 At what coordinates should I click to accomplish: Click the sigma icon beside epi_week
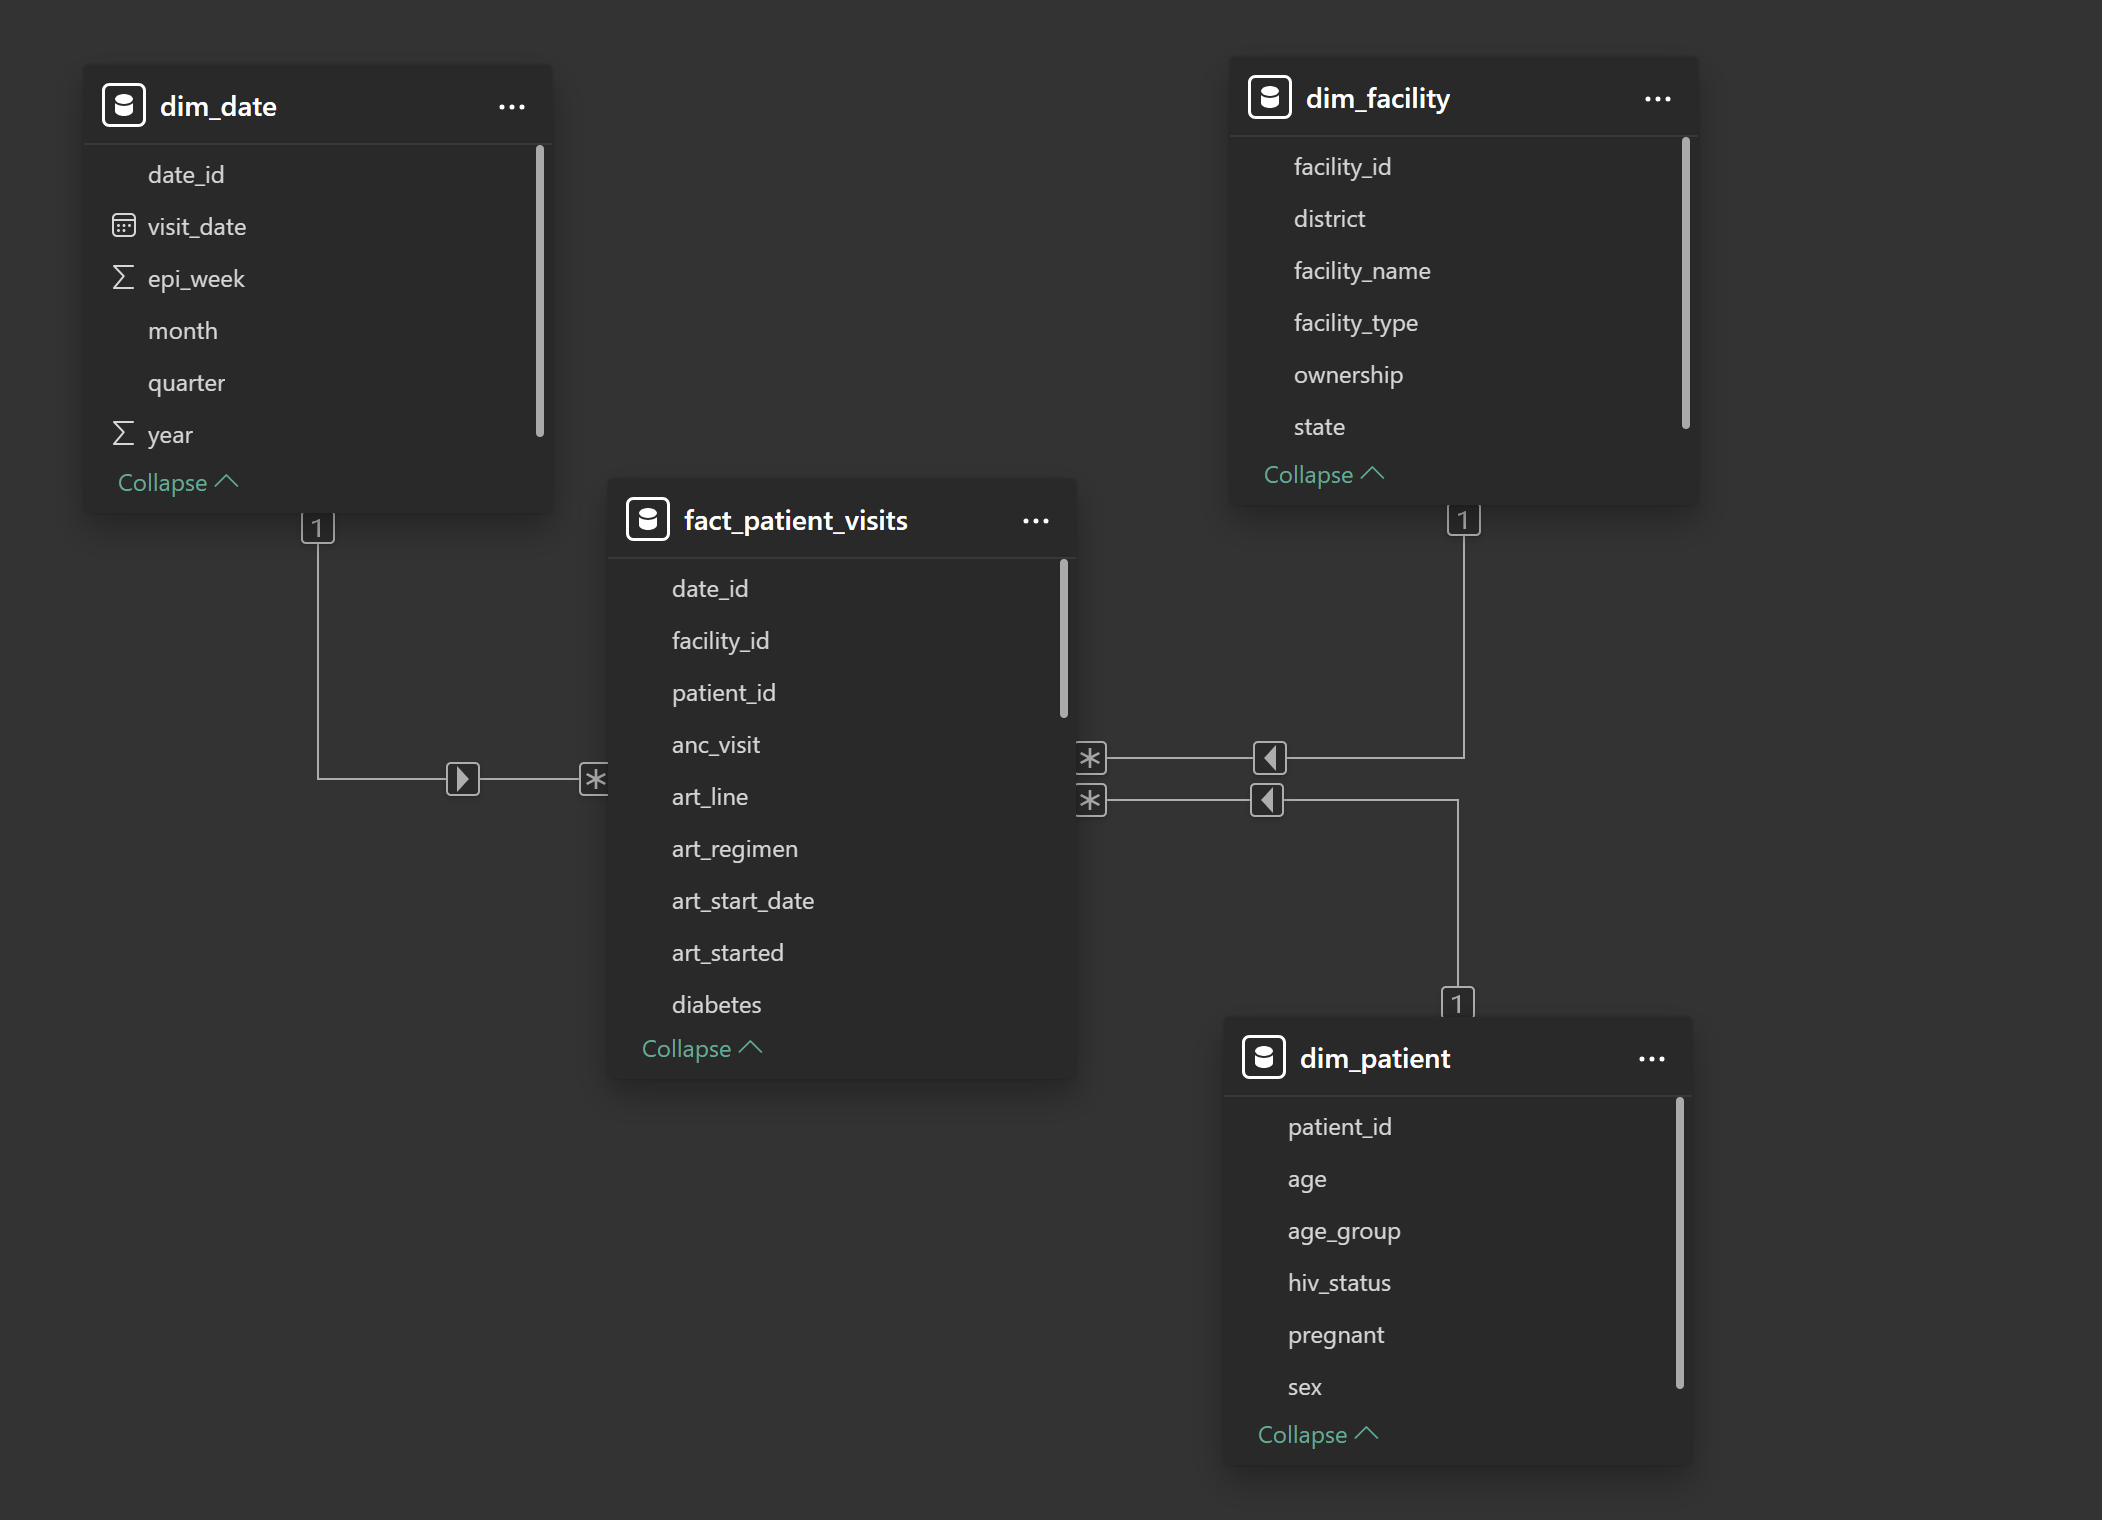[122, 278]
